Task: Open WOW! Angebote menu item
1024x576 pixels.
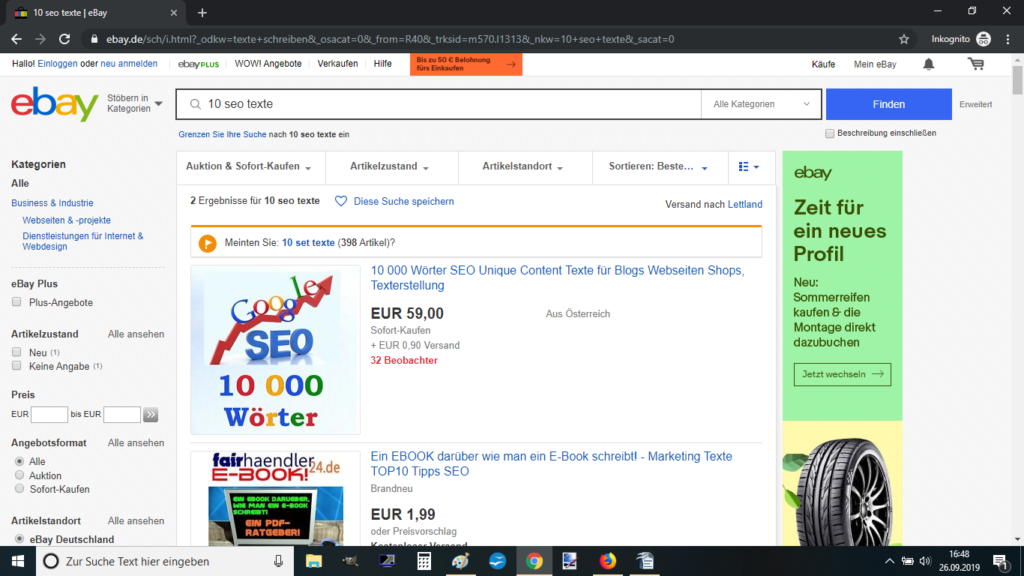Action: point(268,64)
